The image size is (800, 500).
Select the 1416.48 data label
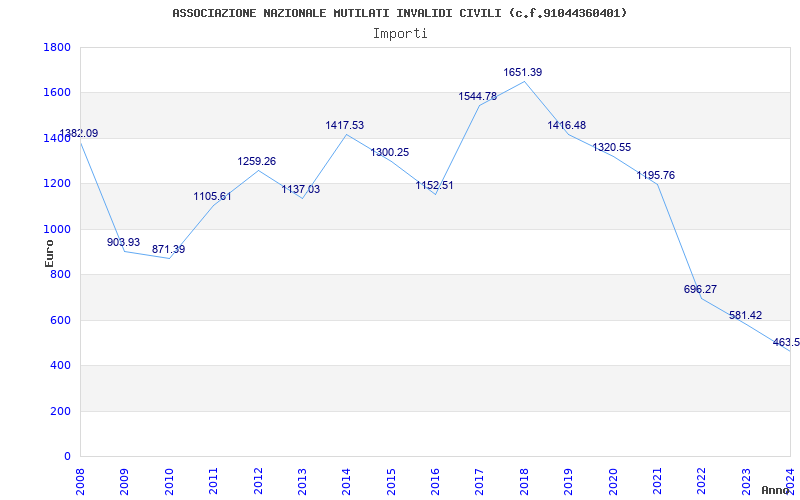point(567,126)
